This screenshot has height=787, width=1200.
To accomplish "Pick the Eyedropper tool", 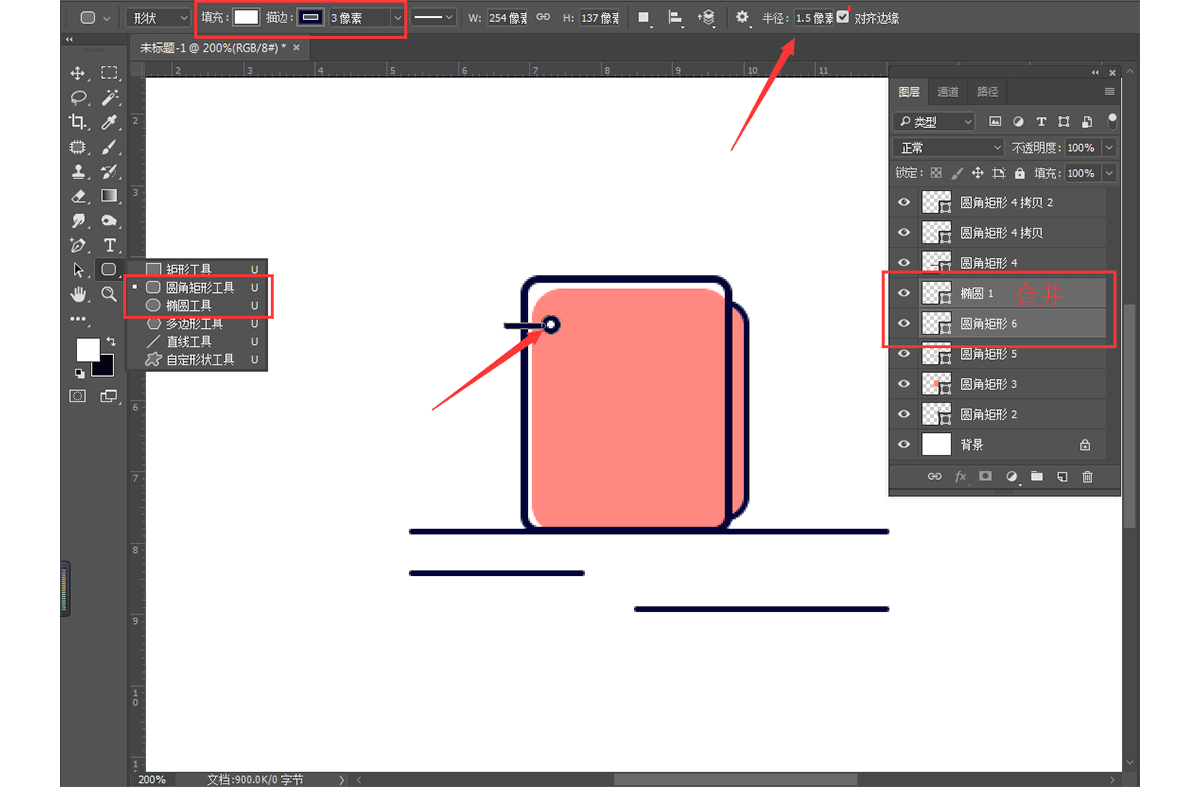I will click(109, 122).
